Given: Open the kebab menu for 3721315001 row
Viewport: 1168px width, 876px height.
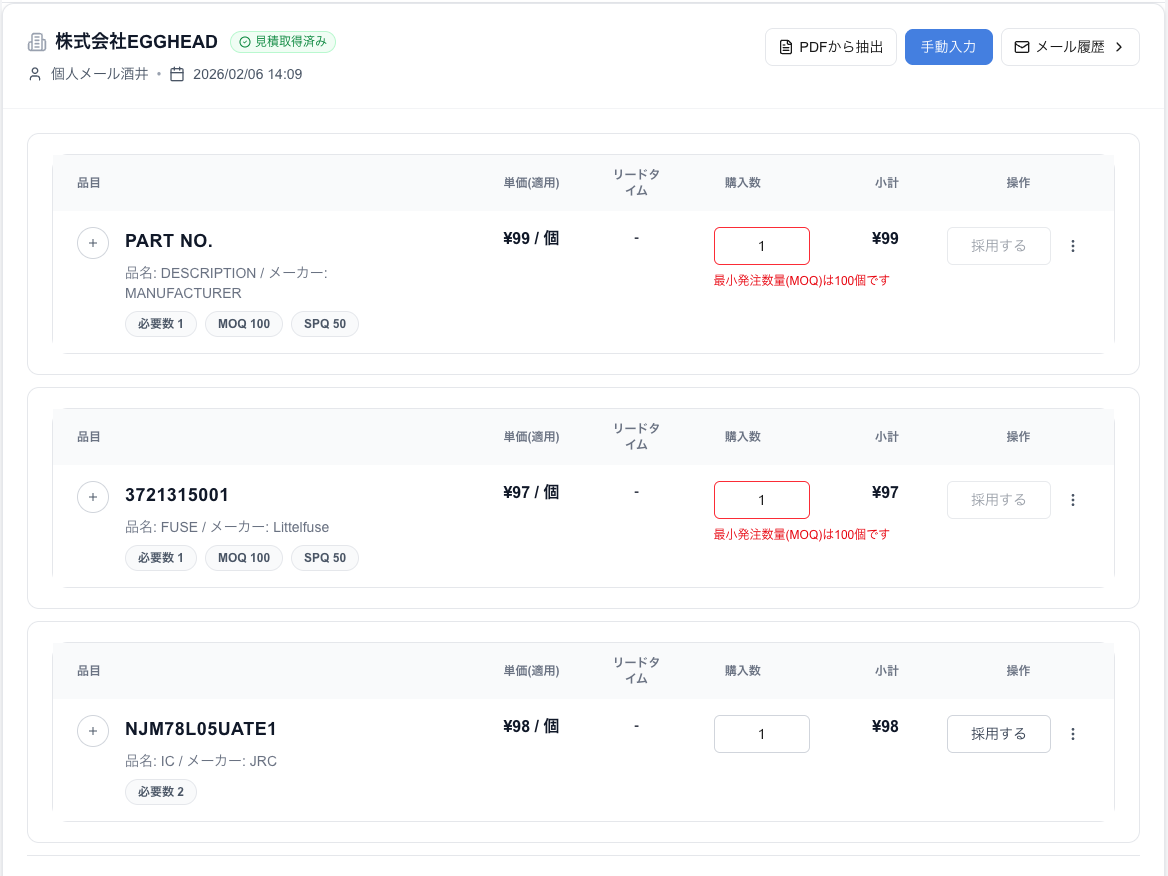Looking at the screenshot, I should 1073,500.
